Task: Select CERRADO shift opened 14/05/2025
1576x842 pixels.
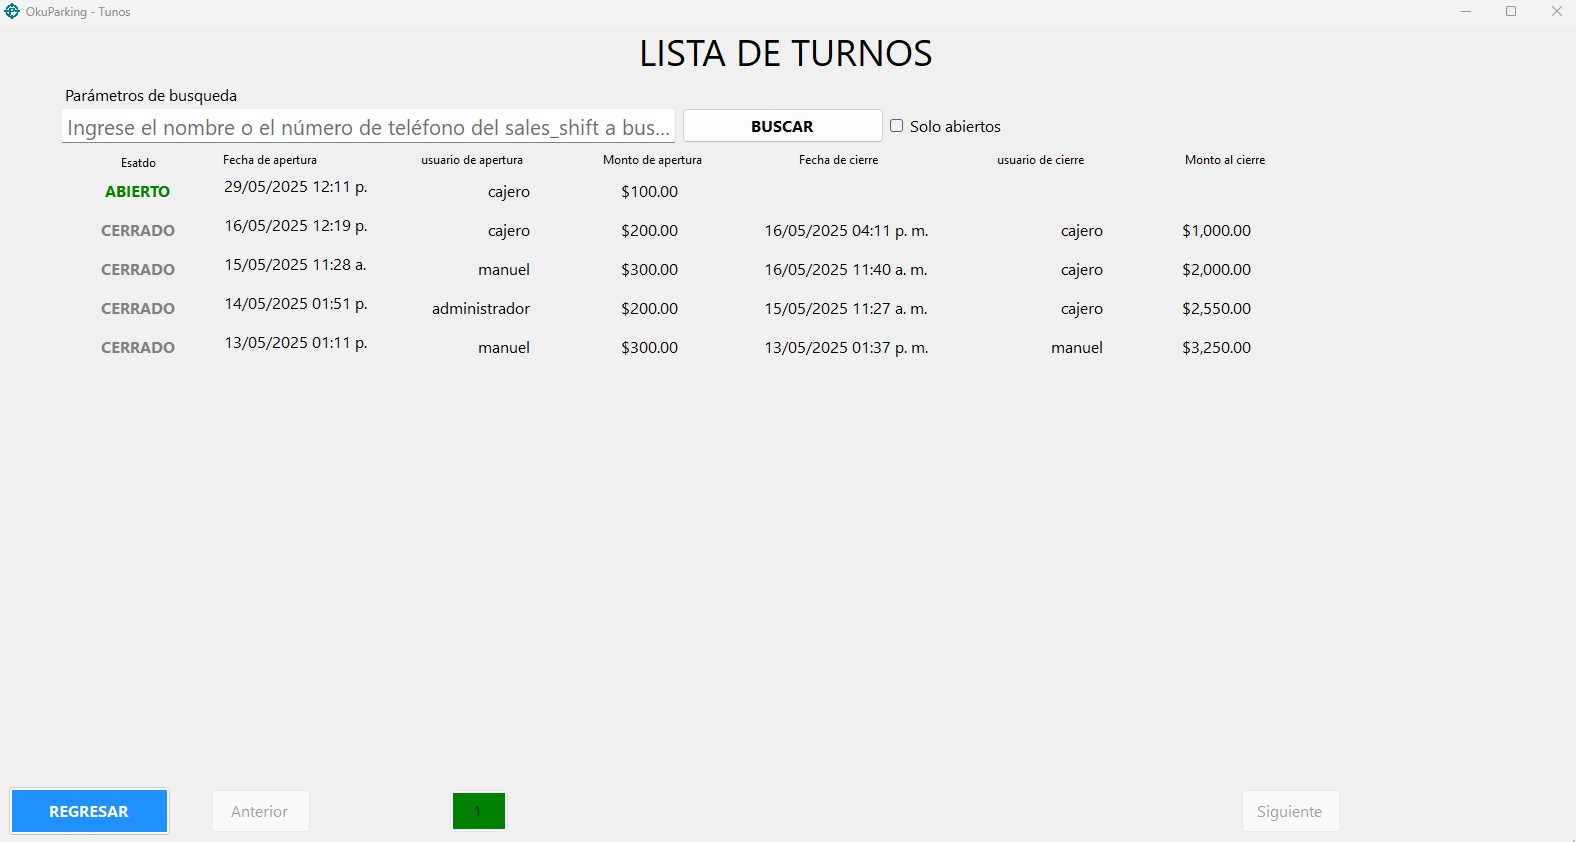Action: [138, 308]
